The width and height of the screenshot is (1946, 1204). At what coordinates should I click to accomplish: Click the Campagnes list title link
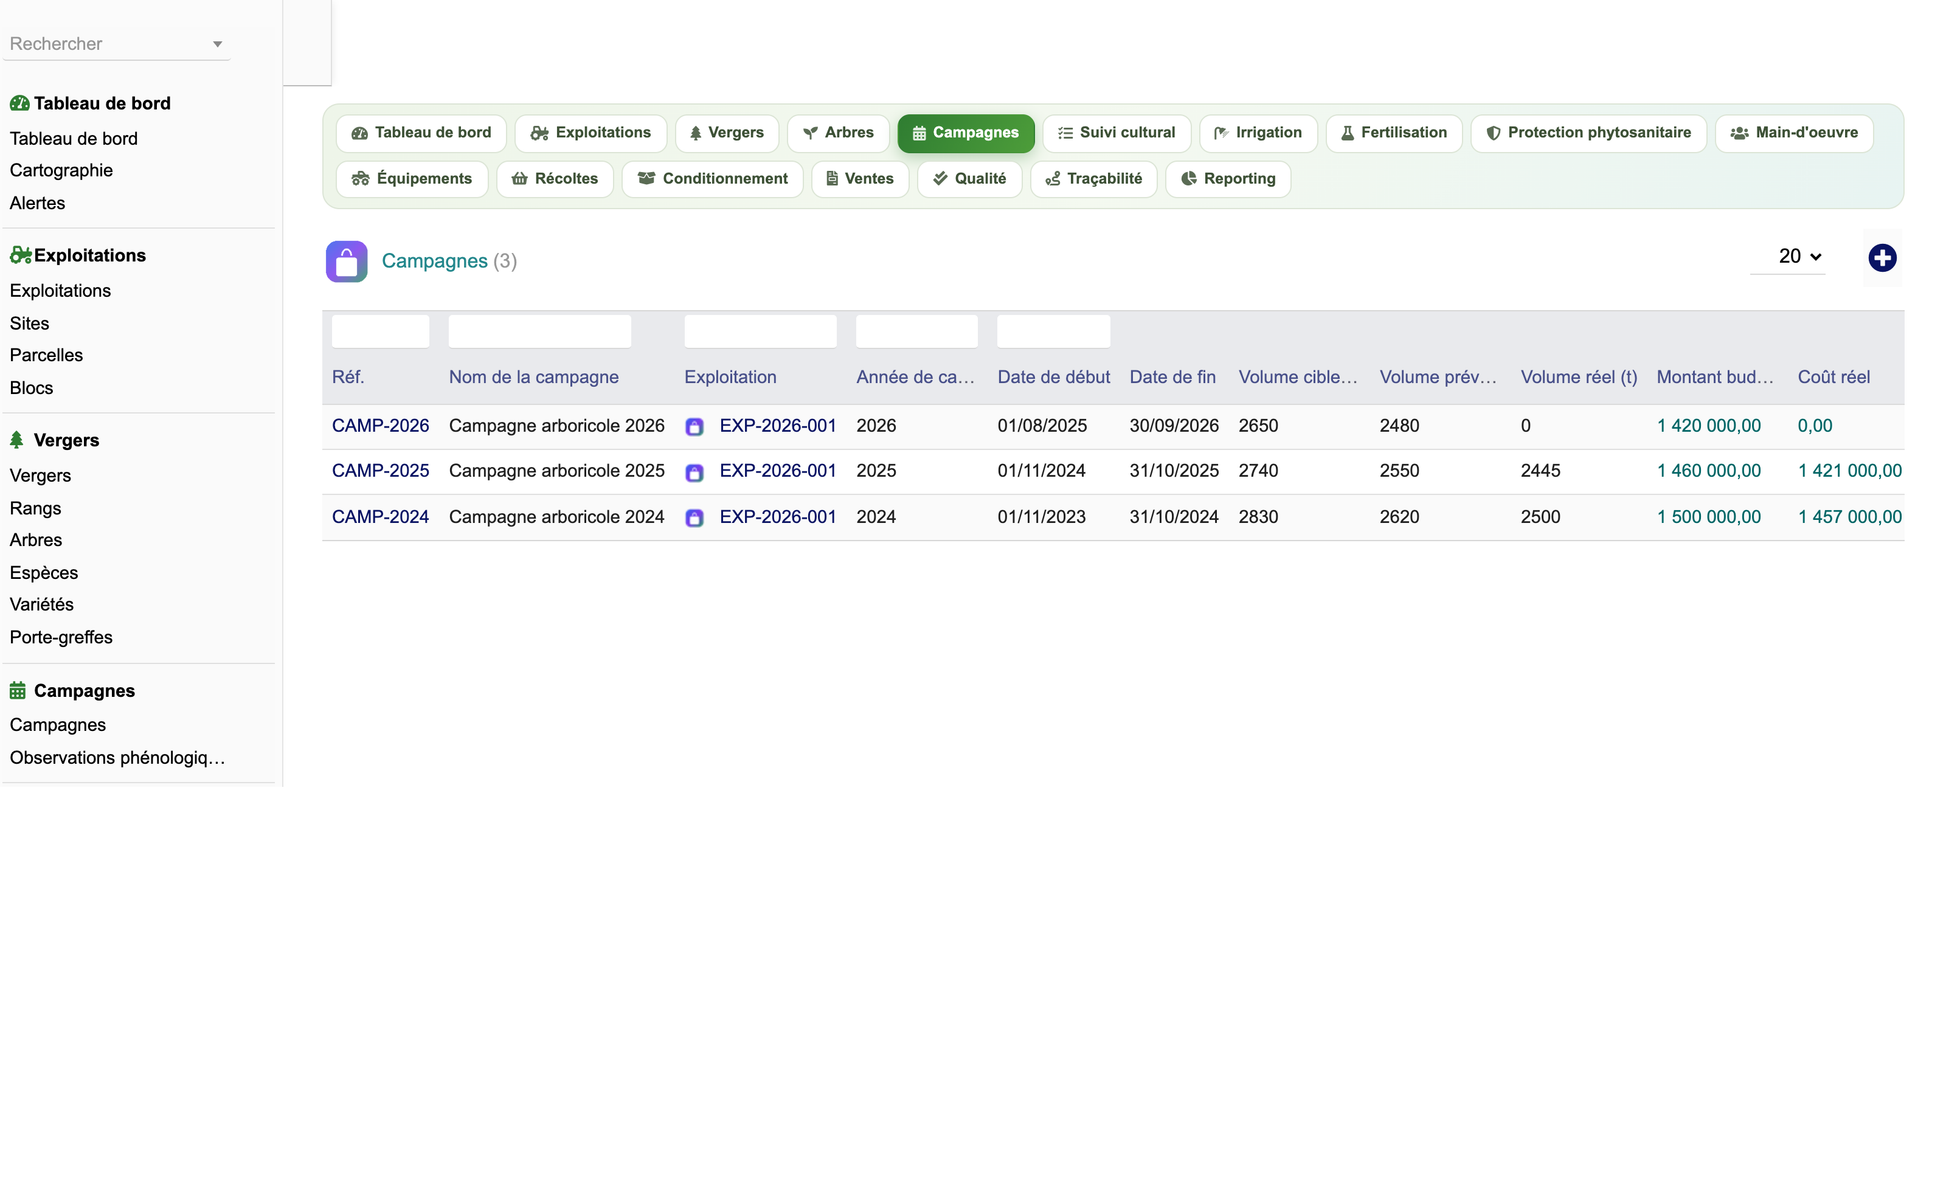[434, 261]
